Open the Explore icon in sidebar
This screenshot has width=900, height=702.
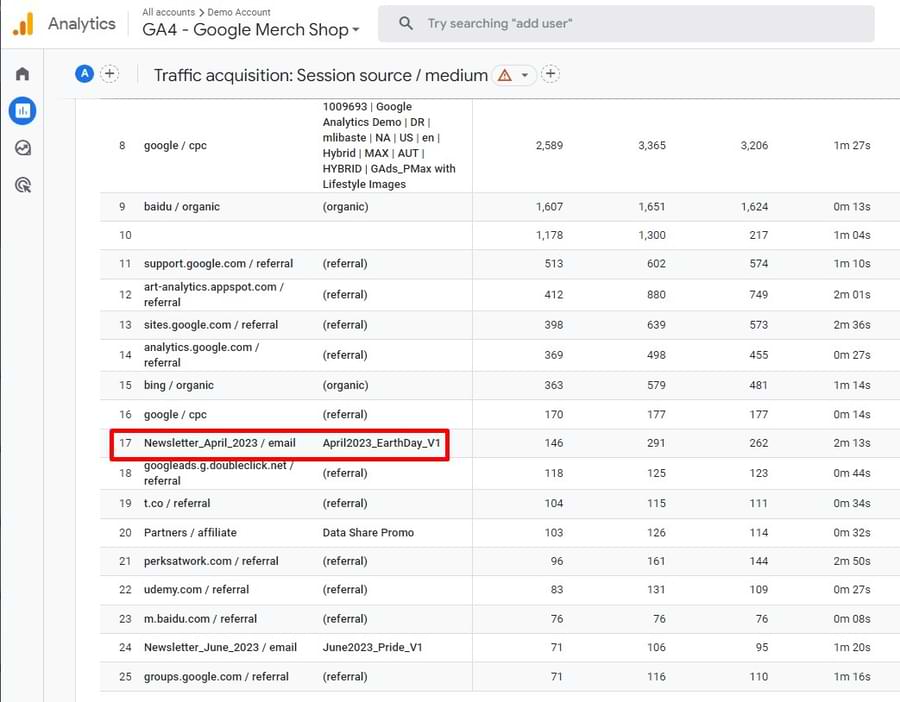click(22, 148)
